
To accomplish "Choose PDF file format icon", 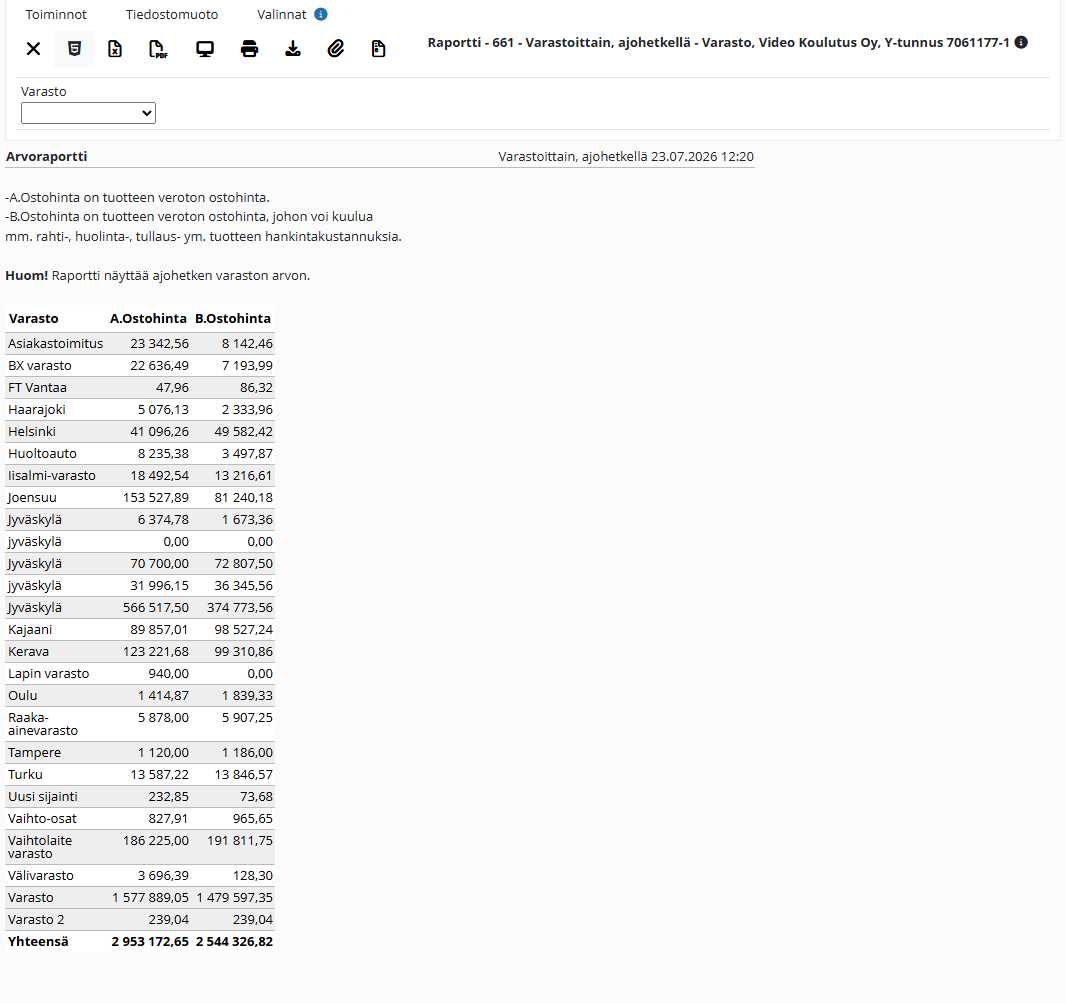I will click(x=158, y=49).
